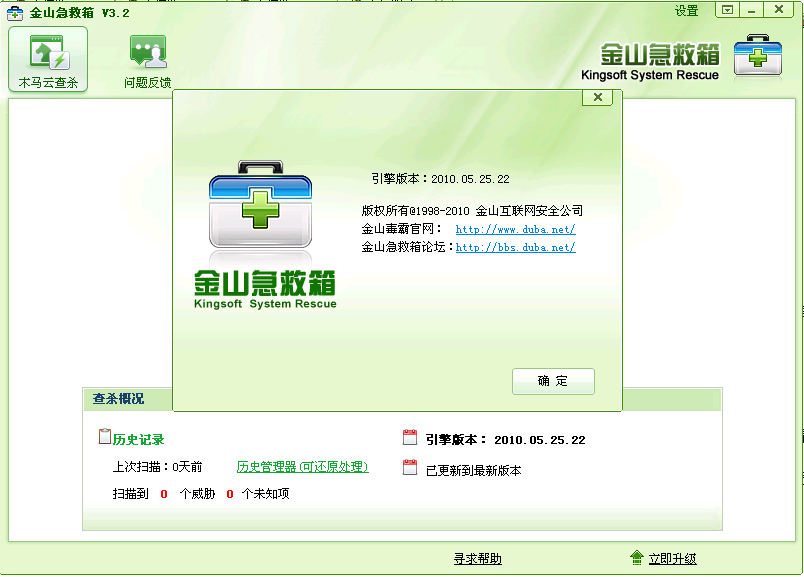Click the Kingsoft System Rescue header logo text
This screenshot has width=804, height=577.
(x=650, y=75)
